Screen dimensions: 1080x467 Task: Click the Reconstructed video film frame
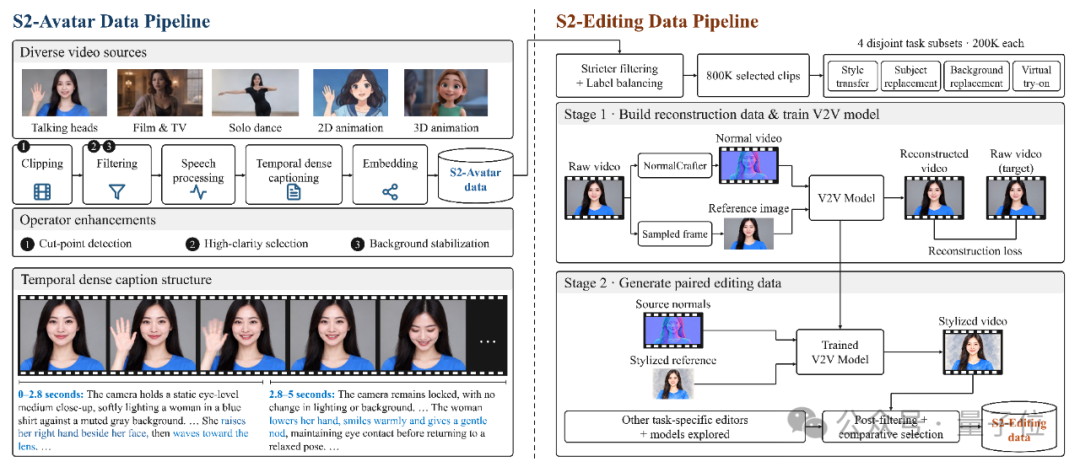934,197
